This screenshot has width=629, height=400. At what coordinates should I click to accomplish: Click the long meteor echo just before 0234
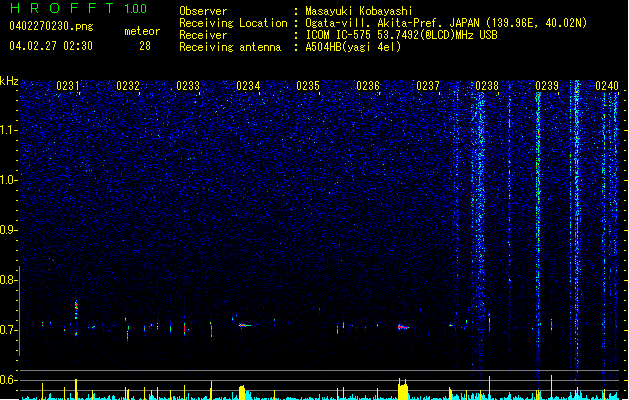245,325
